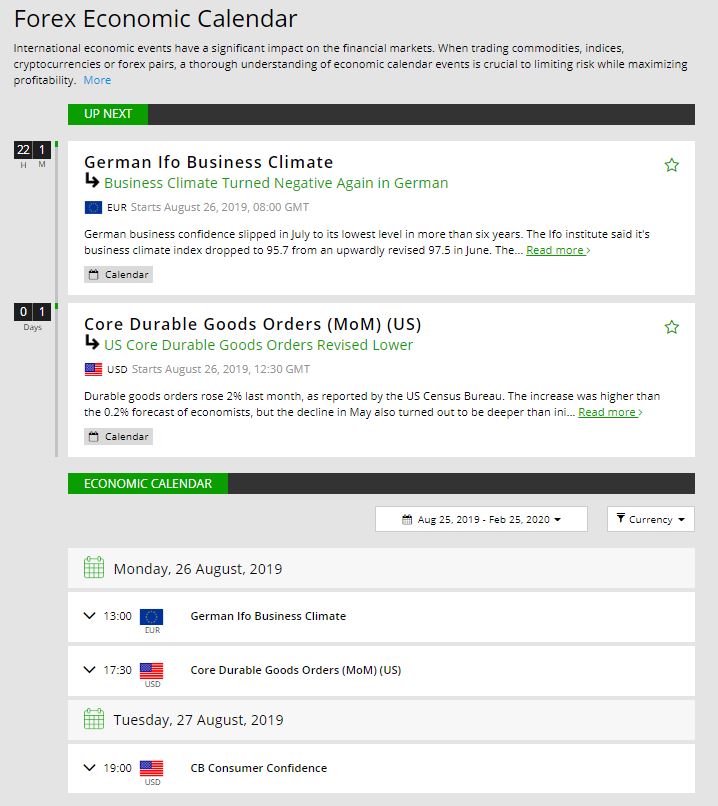This screenshot has height=806, width=718.
Task: Click Calendar button in Core Durable Goods card
Action: point(119,436)
